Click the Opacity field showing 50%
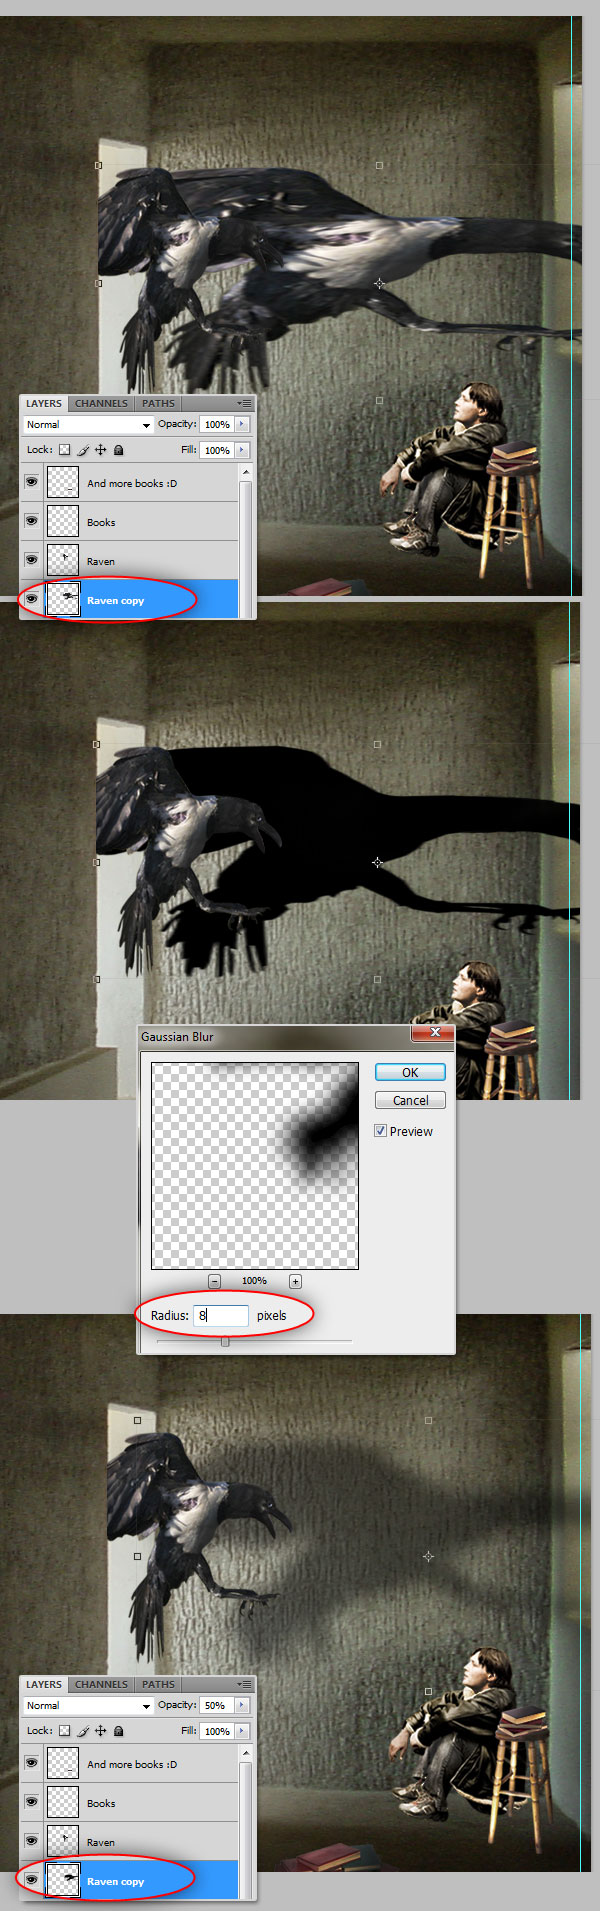Image resolution: width=600 pixels, height=1911 pixels. point(217,1706)
